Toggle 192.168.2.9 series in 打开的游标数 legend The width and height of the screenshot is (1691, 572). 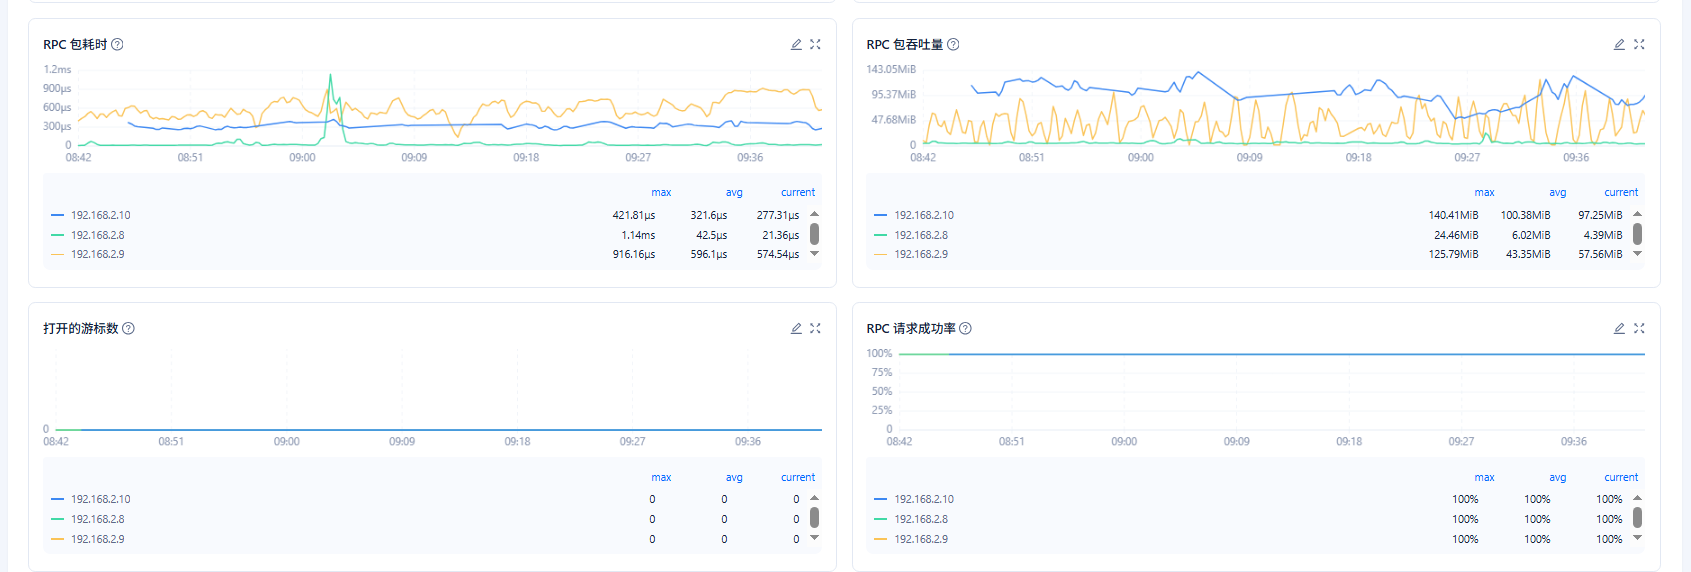[x=97, y=539]
